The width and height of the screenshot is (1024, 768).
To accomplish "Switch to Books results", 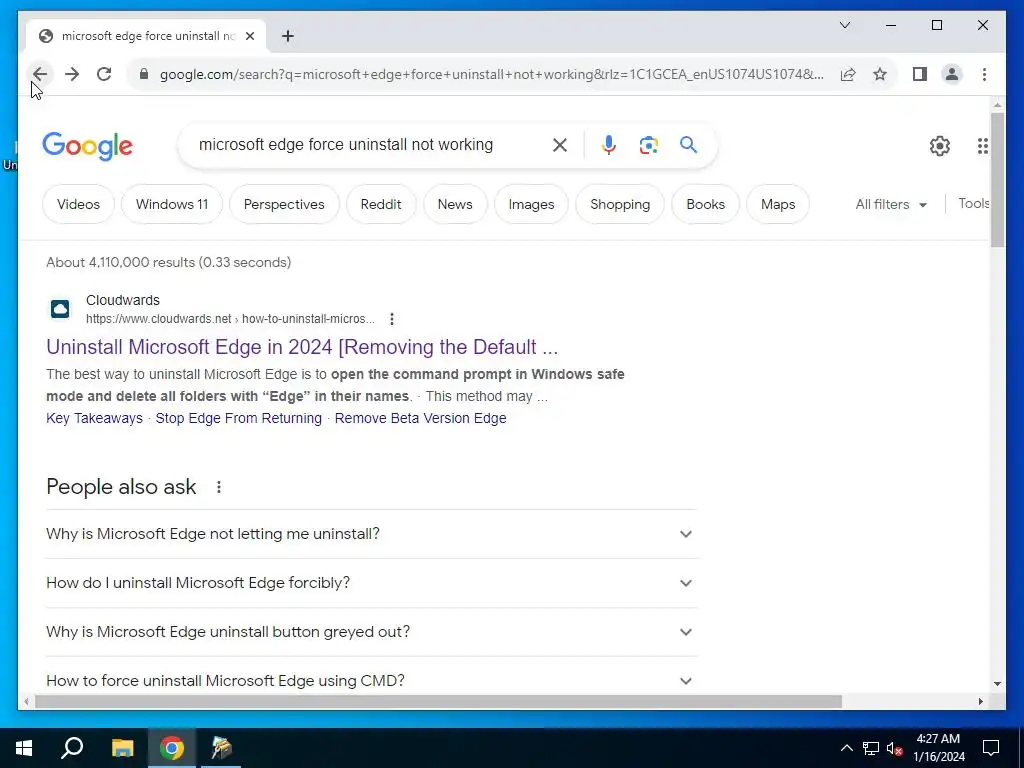I will pos(705,204).
